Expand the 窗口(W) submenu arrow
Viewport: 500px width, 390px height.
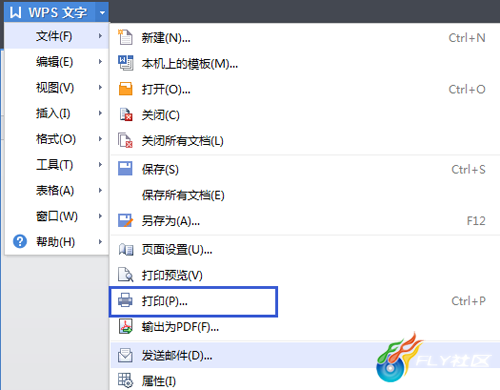click(100, 216)
